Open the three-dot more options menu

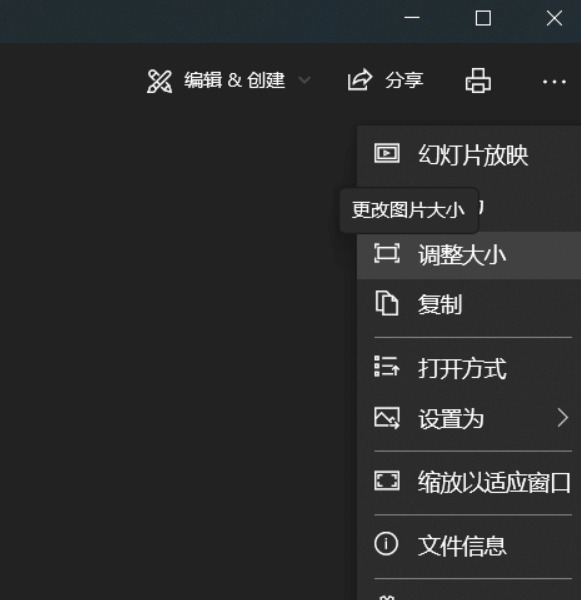[x=554, y=82]
